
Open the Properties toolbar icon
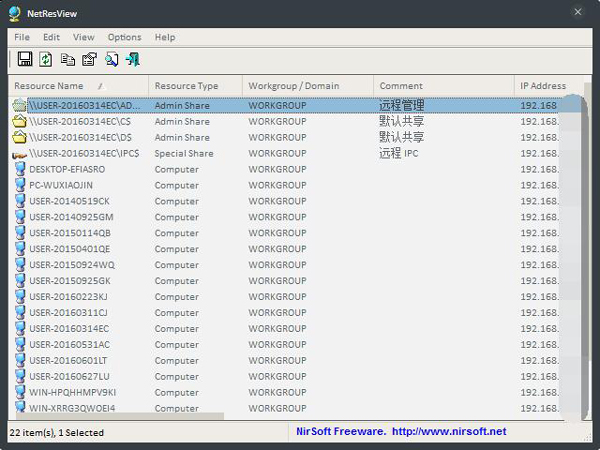(90, 59)
